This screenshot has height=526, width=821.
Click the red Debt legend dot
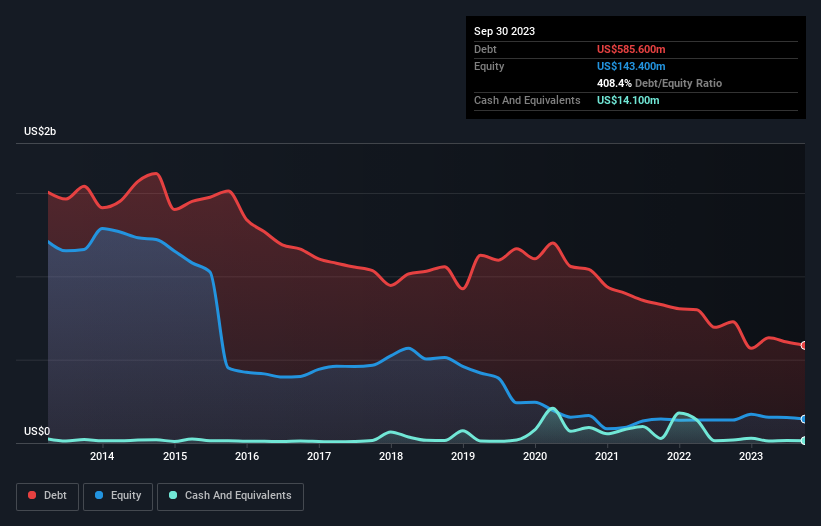(32, 495)
